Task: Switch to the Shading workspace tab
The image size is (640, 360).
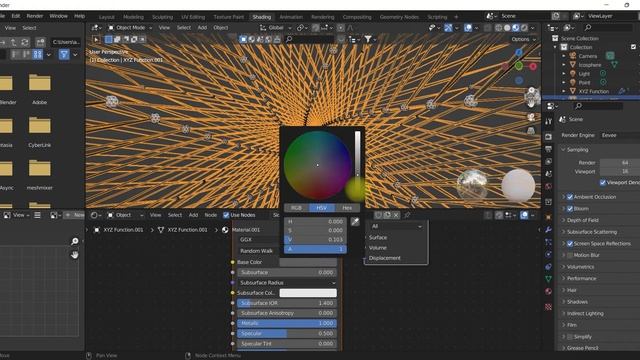Action: click(x=262, y=17)
